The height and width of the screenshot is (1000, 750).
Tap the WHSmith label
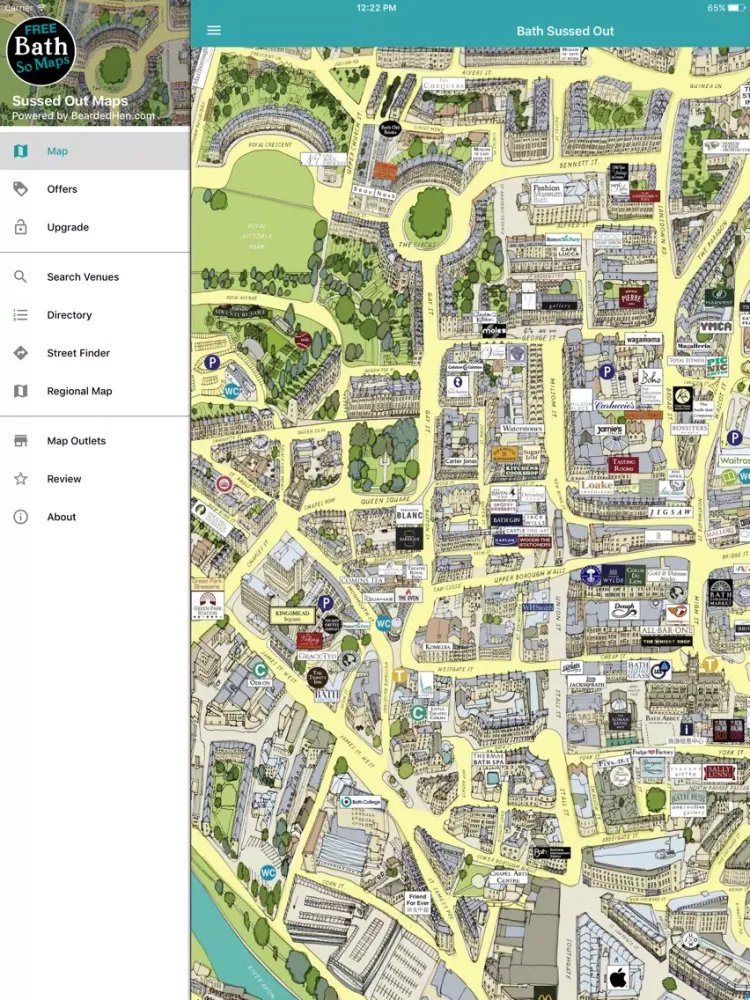[x=538, y=608]
